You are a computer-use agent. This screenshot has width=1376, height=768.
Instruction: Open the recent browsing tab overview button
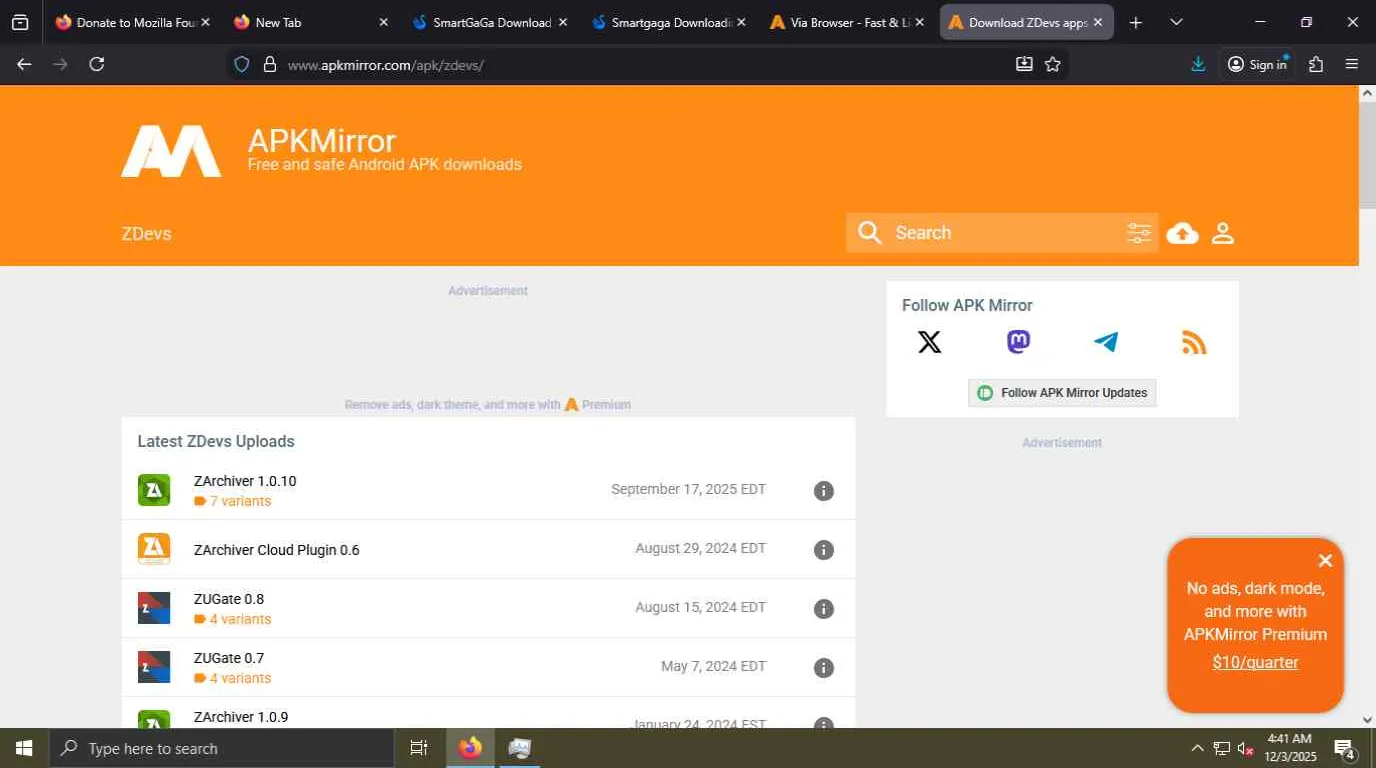pyautogui.click(x=21, y=22)
